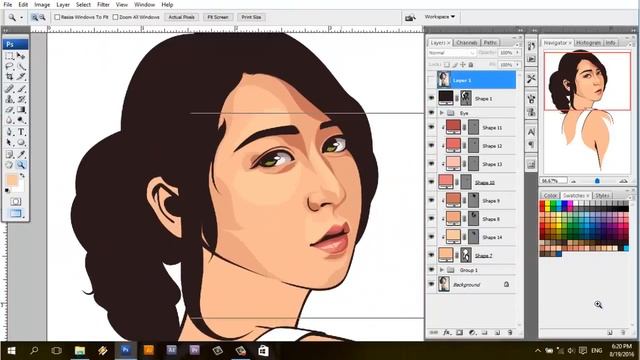Select the Type tool
Screen dimensions: 640x360
point(21,132)
